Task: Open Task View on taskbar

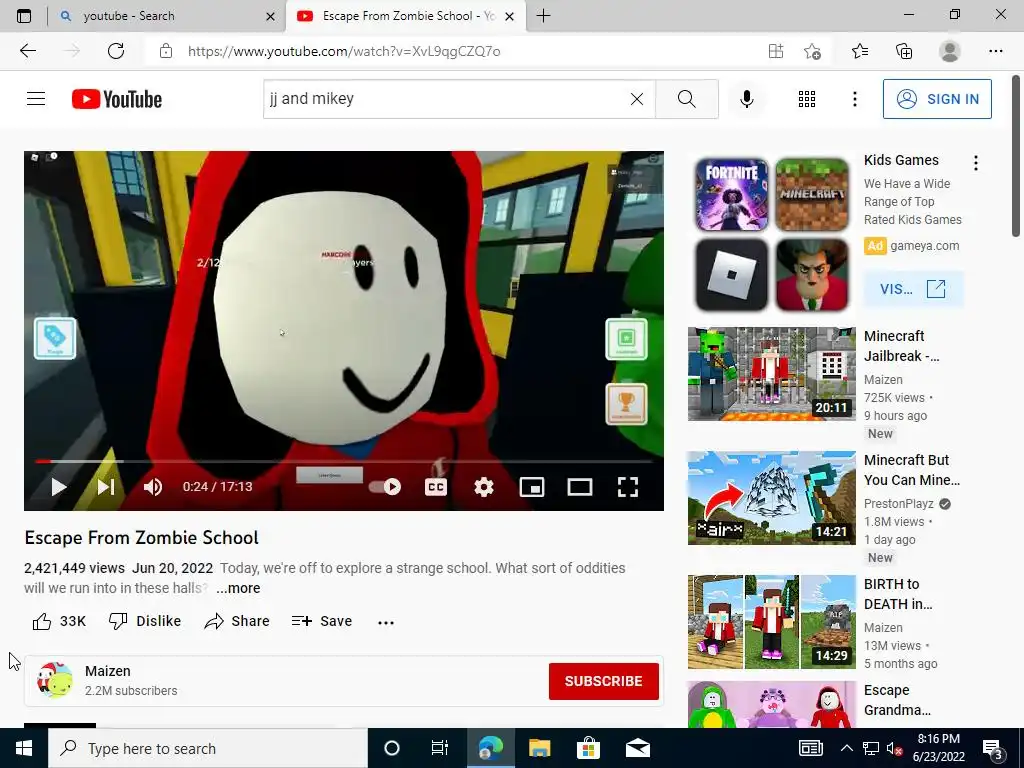Action: click(x=440, y=748)
